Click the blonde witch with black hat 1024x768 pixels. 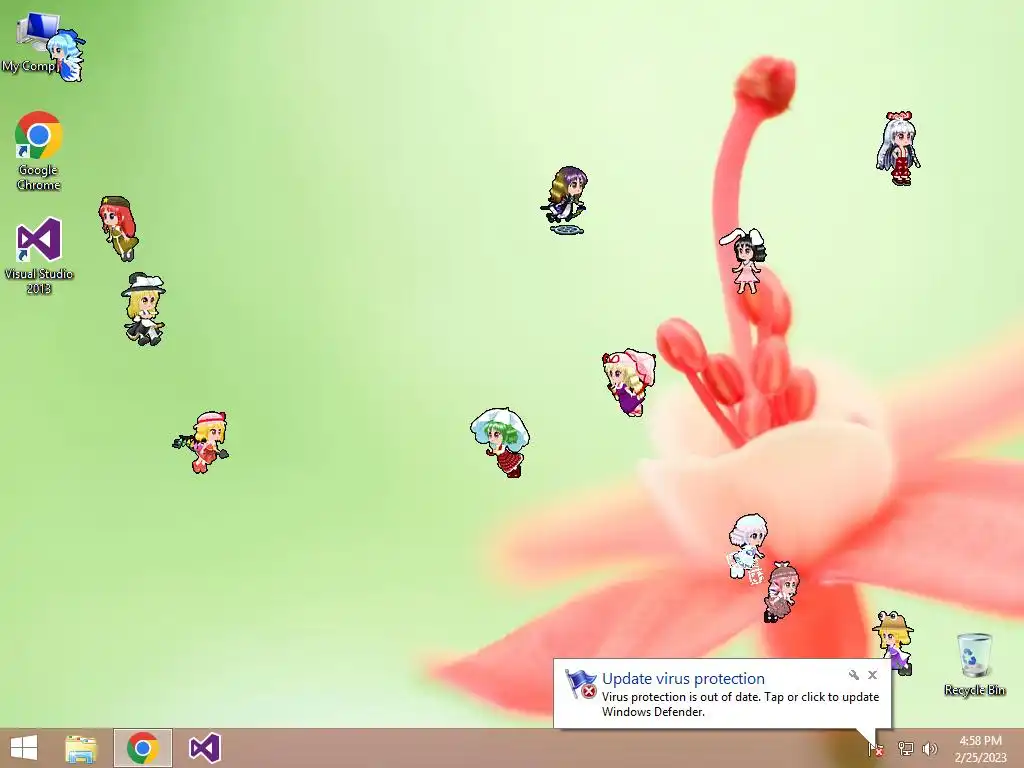pos(144,309)
